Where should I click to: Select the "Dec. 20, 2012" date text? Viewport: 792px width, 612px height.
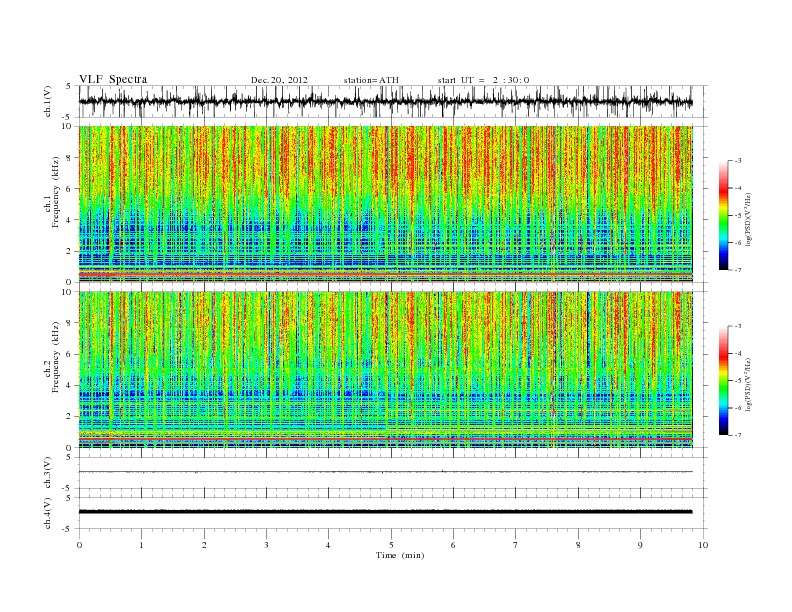coord(279,80)
